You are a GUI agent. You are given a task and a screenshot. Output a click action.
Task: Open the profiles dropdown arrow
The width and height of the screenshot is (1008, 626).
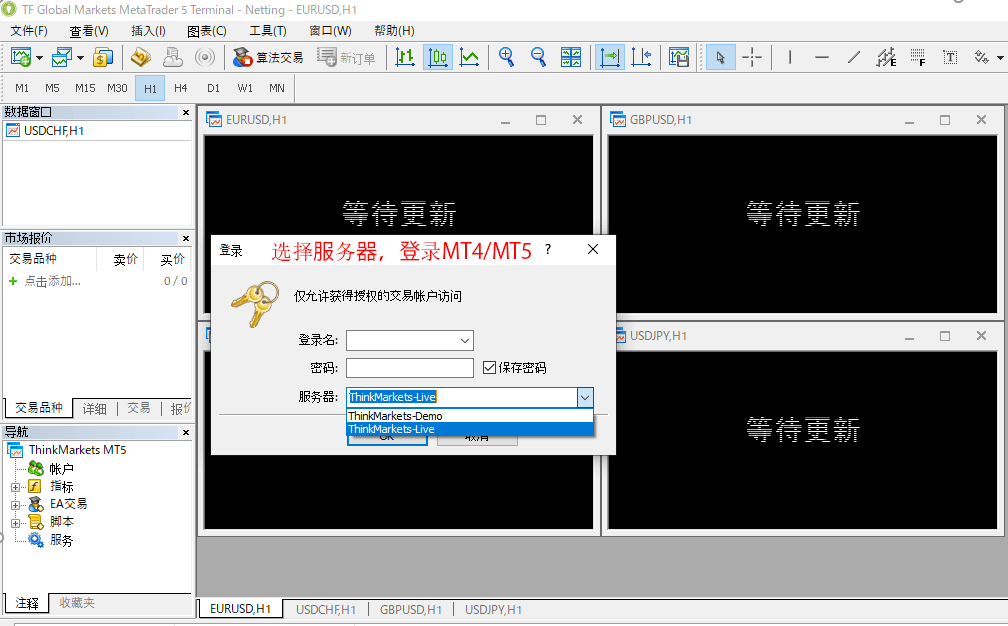click(80, 58)
